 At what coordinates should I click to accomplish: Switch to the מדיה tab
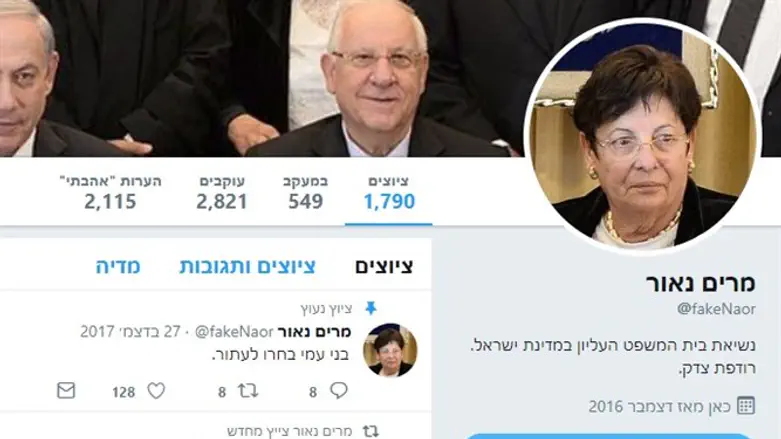[118, 267]
